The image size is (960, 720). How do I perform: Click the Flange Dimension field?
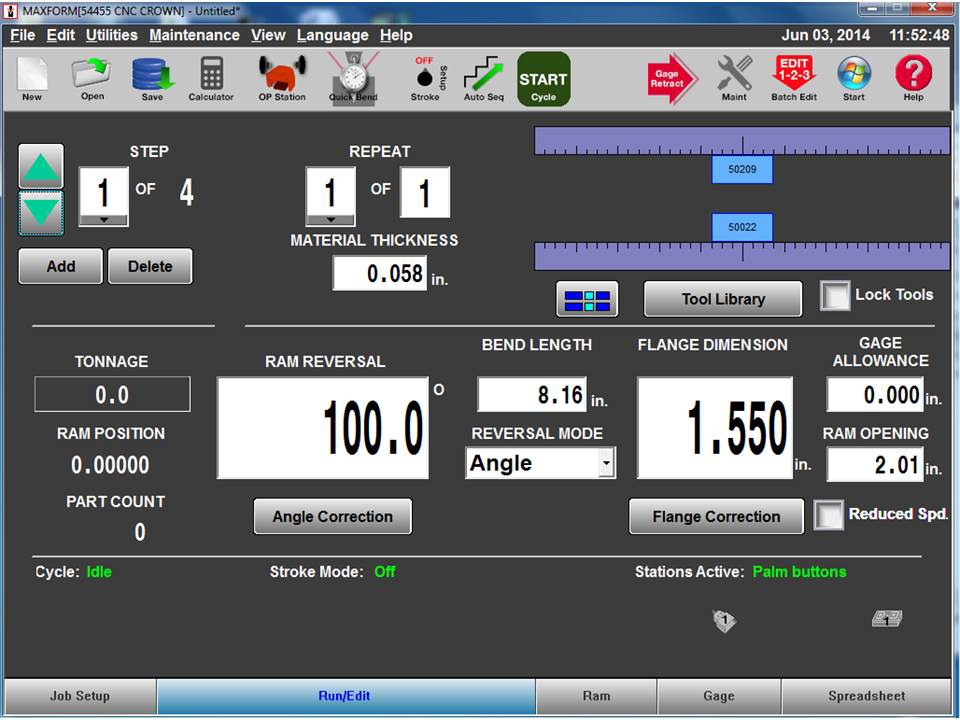point(715,428)
